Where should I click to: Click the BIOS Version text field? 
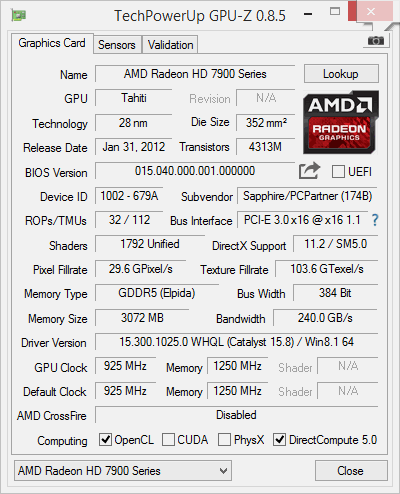(x=195, y=171)
